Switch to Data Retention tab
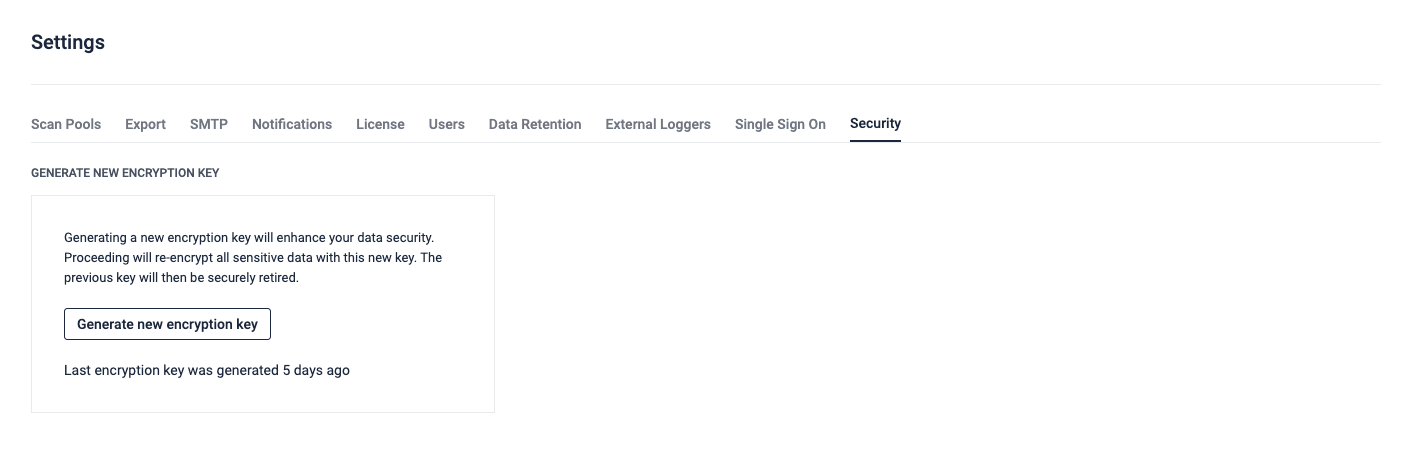Screen dimensions: 1406x463 535,124
